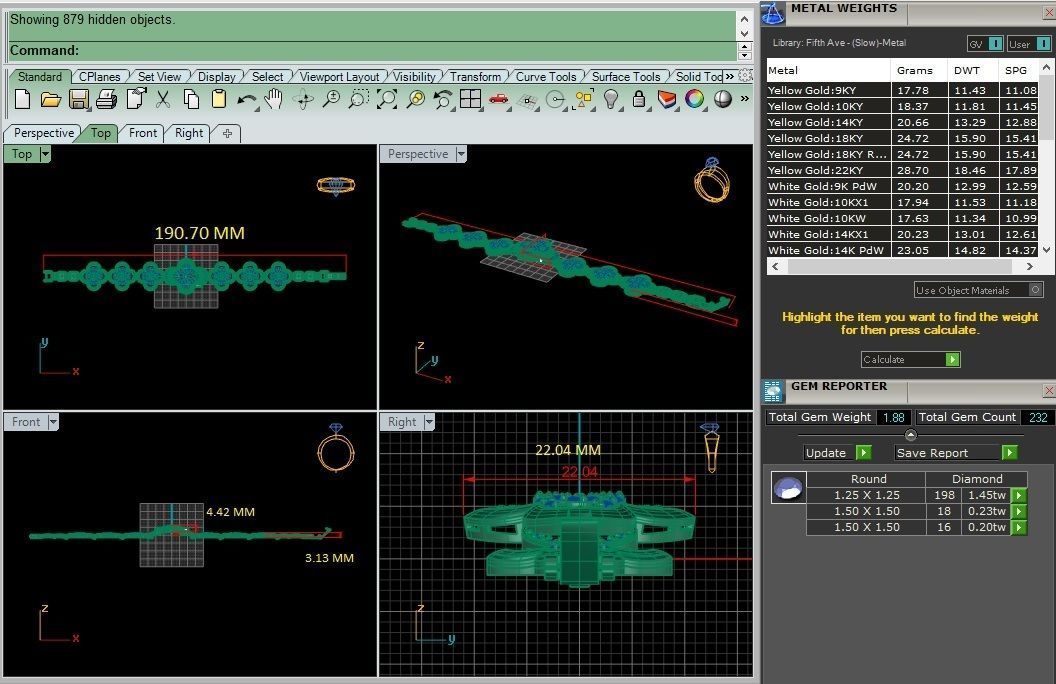Click the padlock Lock Objects icon

coord(638,100)
